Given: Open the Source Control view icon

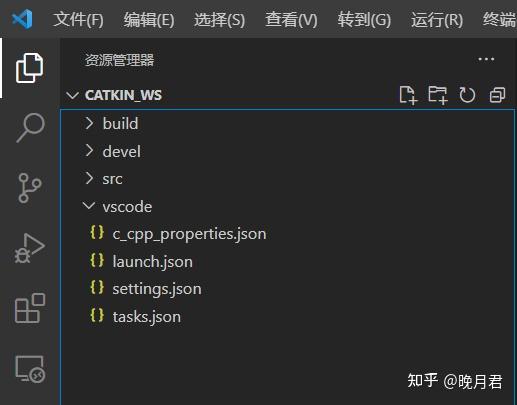Looking at the screenshot, I should [29, 188].
